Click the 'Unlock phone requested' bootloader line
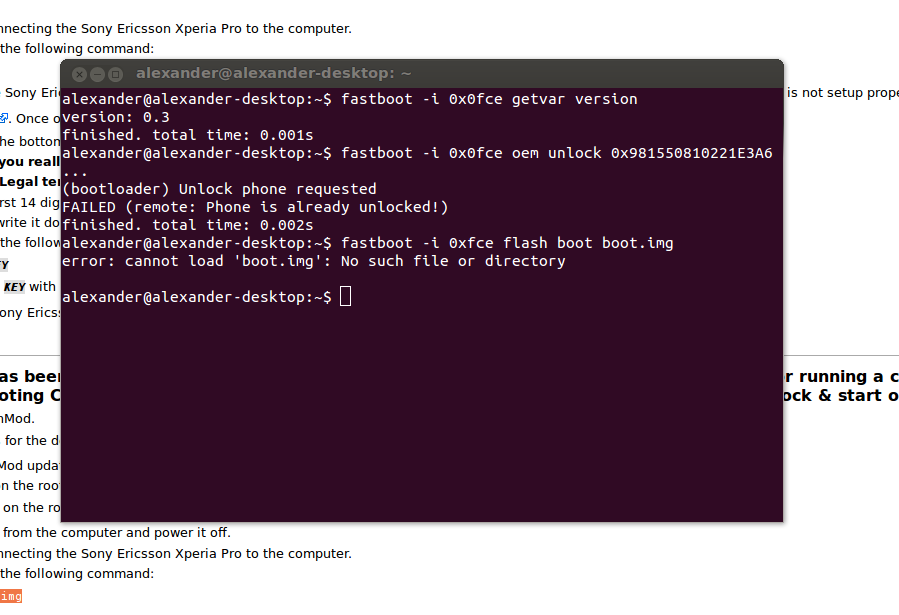Screen dimensions: 899x615 click(x=219, y=189)
